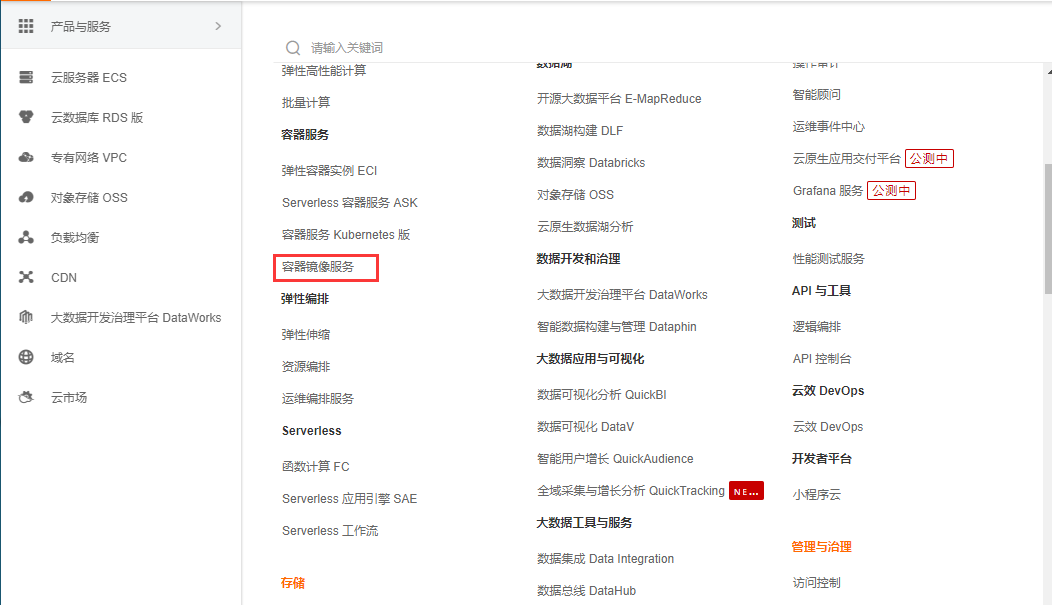Open 运维事件中心 link
The width and height of the screenshot is (1052, 605).
[x=829, y=127]
